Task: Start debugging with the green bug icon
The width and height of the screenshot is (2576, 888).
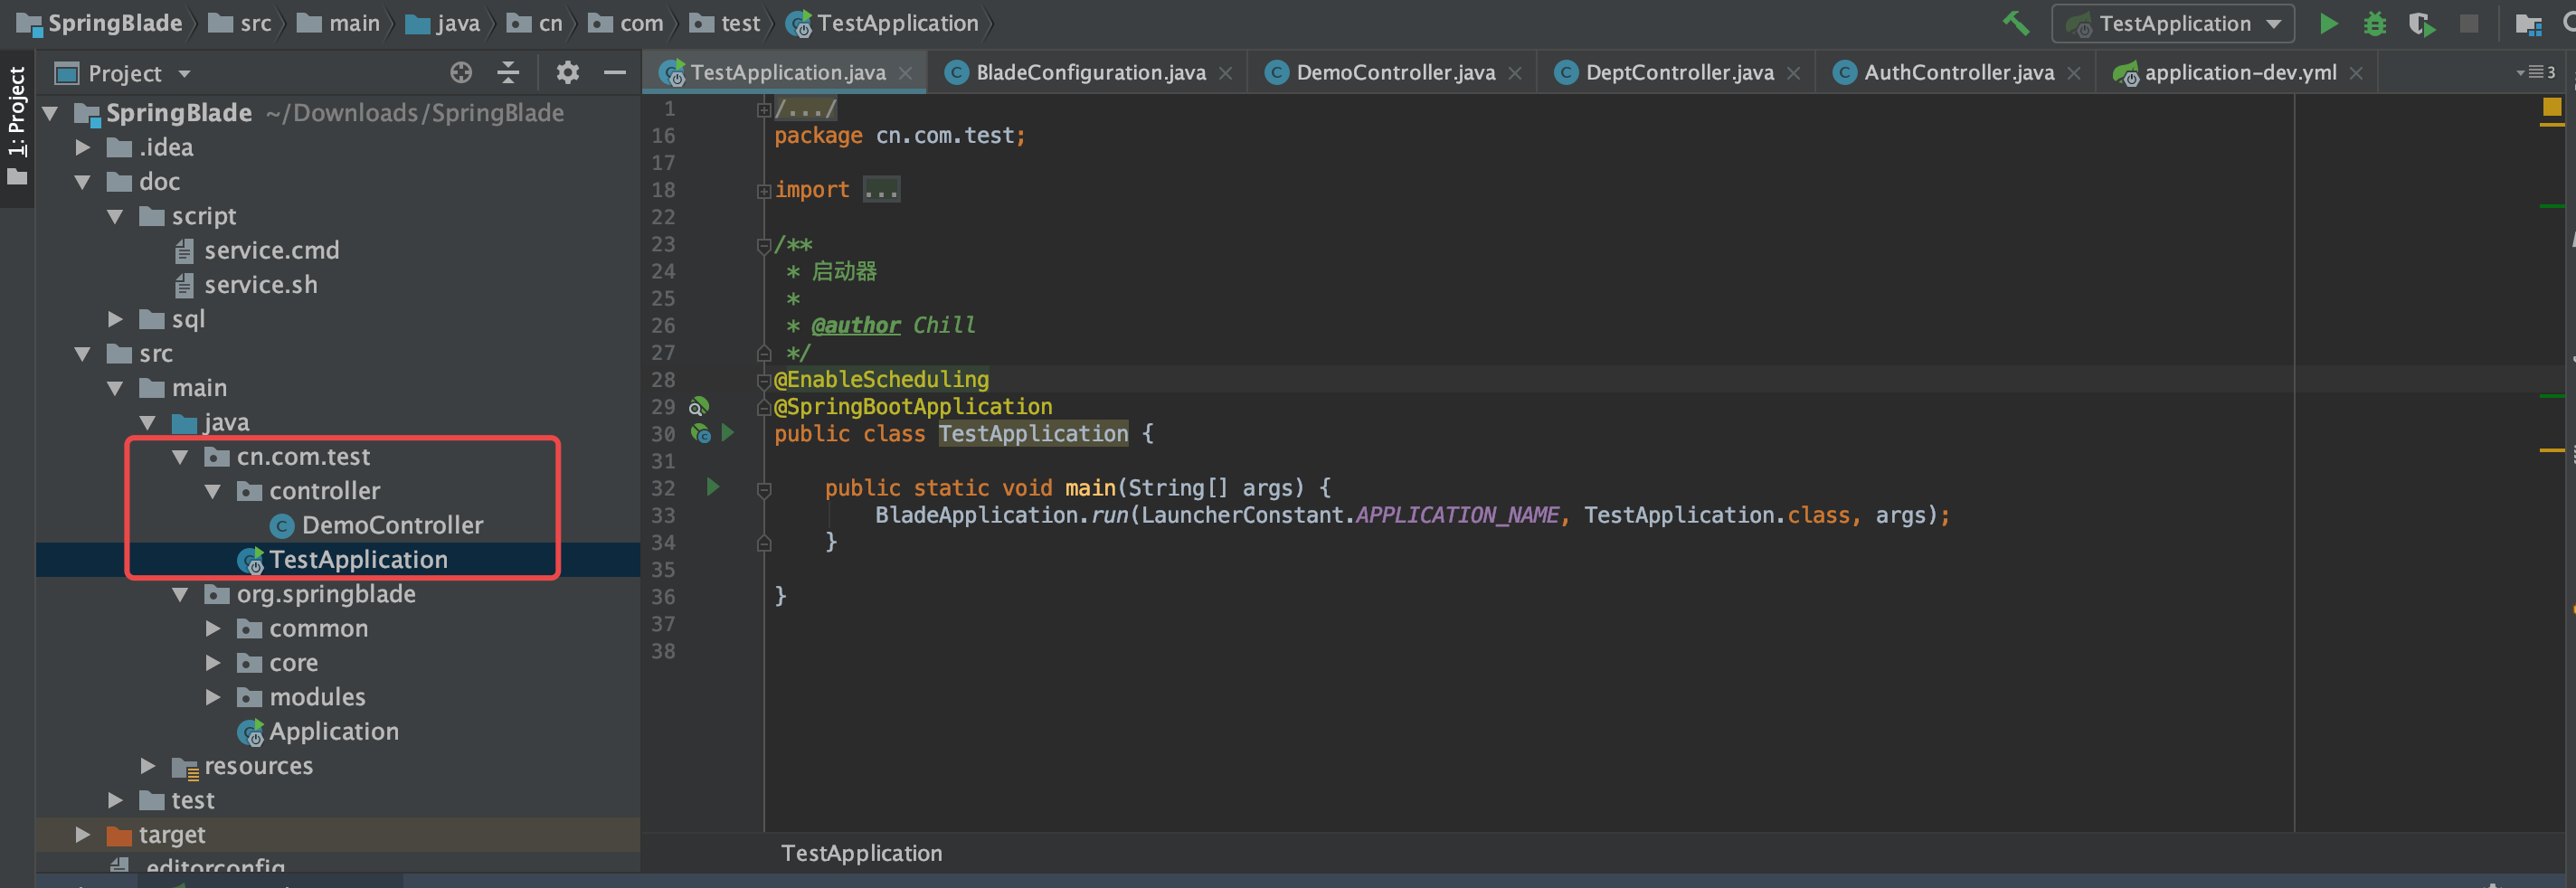Action: [2374, 23]
